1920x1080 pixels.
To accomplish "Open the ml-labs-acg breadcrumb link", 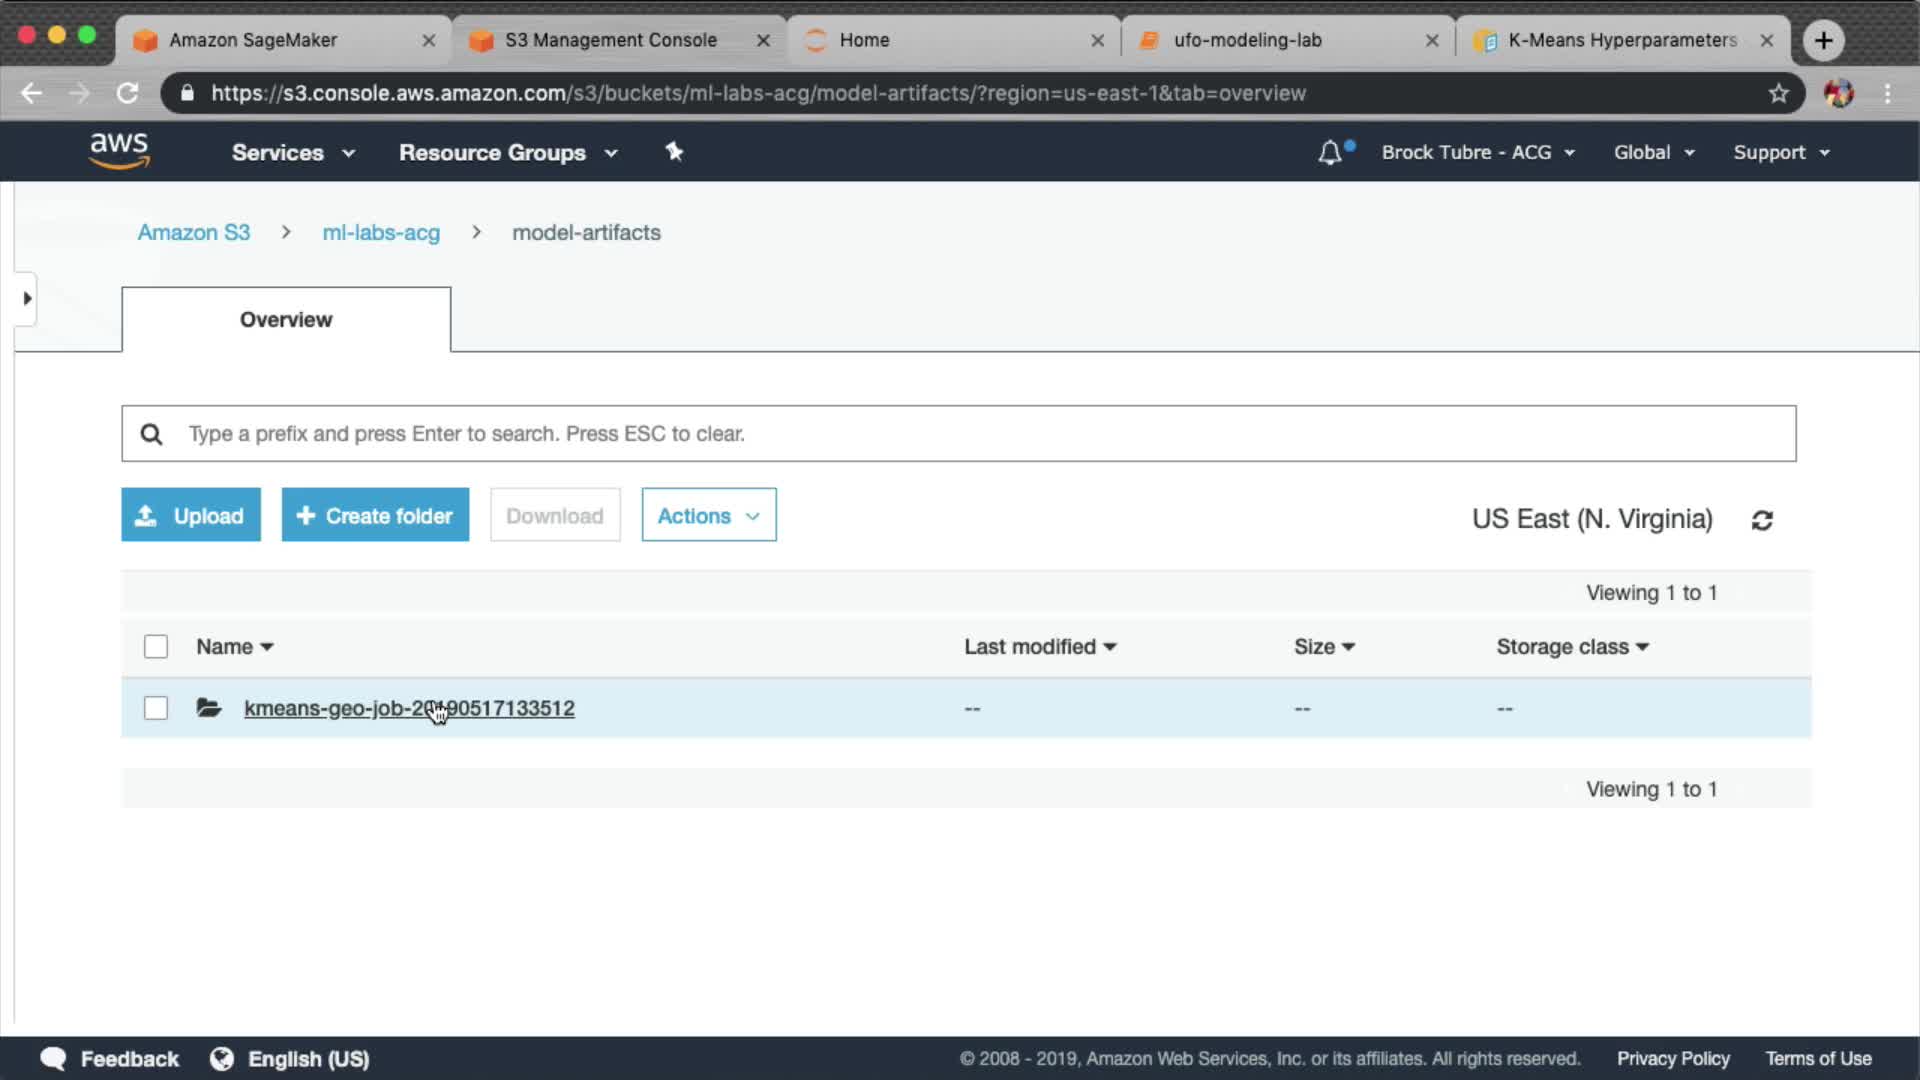I will tap(380, 232).
